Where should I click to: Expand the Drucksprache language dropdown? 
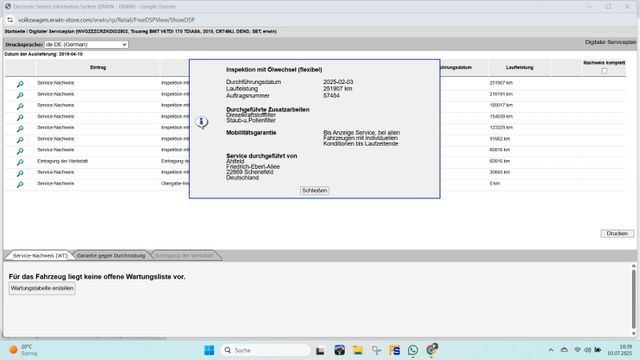(x=86, y=44)
